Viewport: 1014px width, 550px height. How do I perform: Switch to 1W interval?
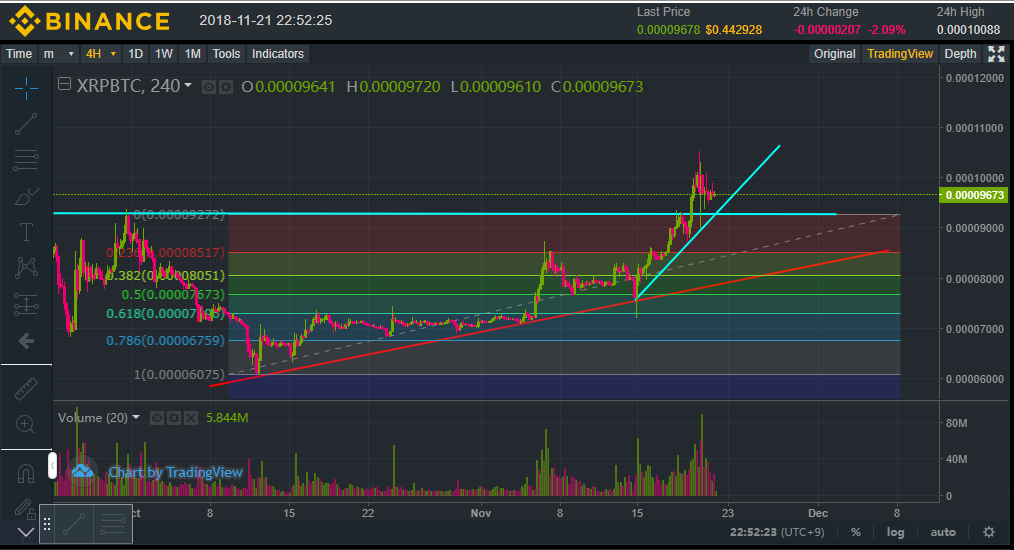click(x=164, y=54)
